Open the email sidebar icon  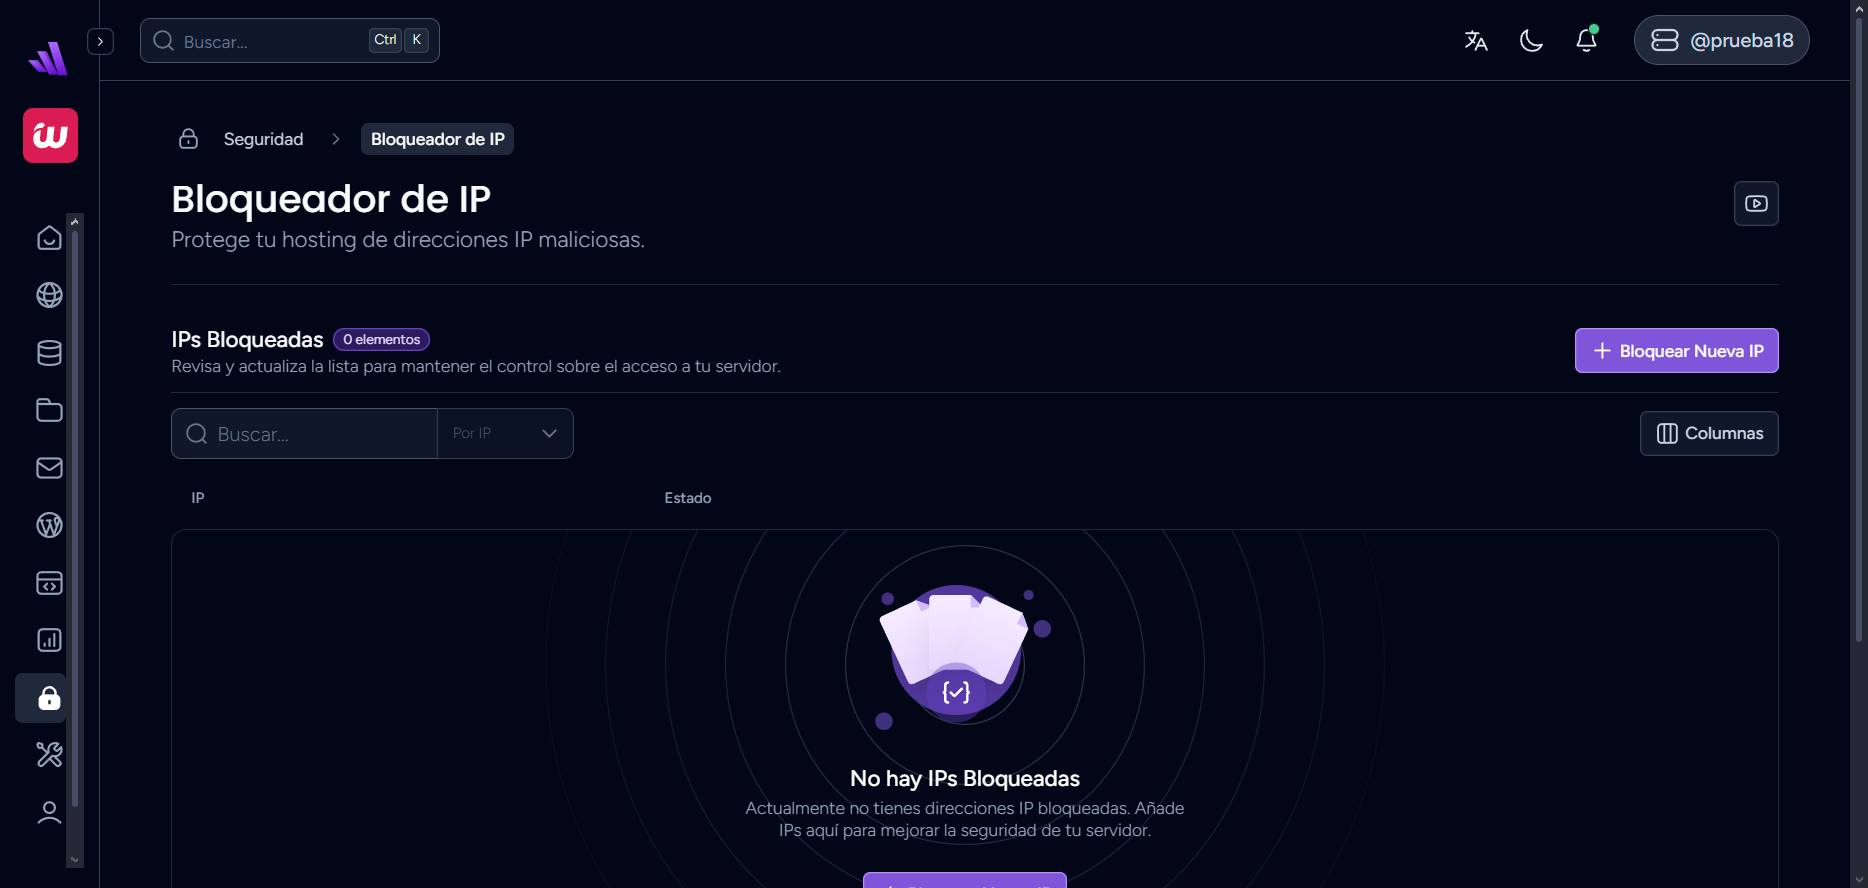point(49,468)
